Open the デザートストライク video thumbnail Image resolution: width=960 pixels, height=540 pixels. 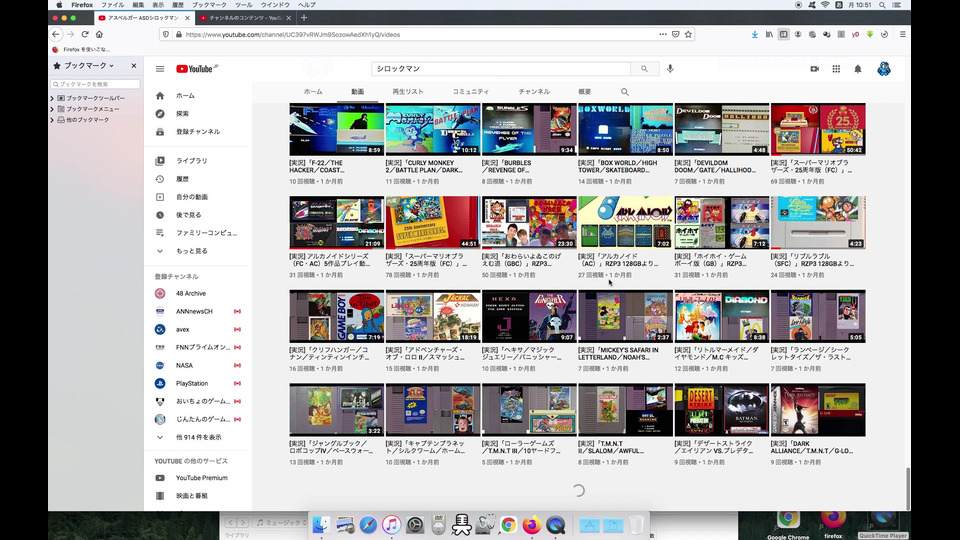pyautogui.click(x=722, y=410)
